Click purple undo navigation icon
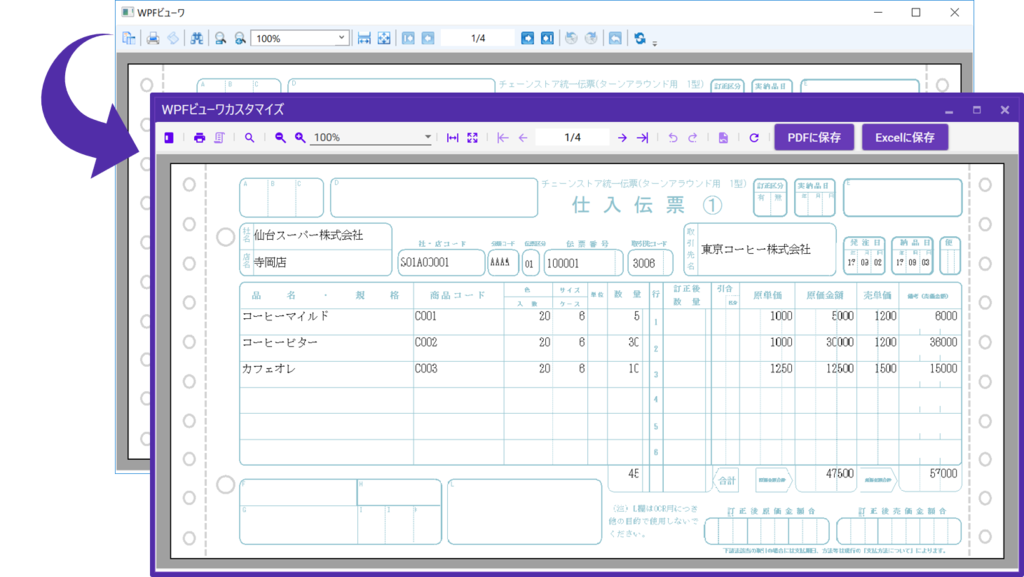The width and height of the screenshot is (1024, 577). pyautogui.click(x=673, y=138)
